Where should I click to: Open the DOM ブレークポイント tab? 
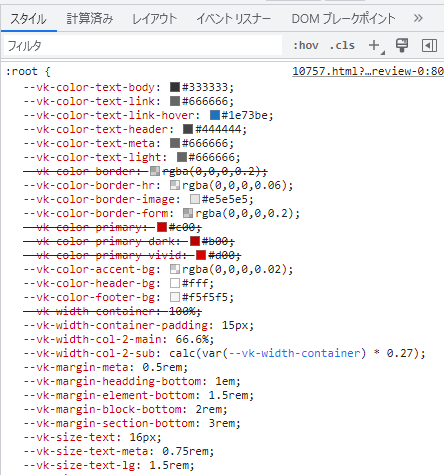[343, 19]
